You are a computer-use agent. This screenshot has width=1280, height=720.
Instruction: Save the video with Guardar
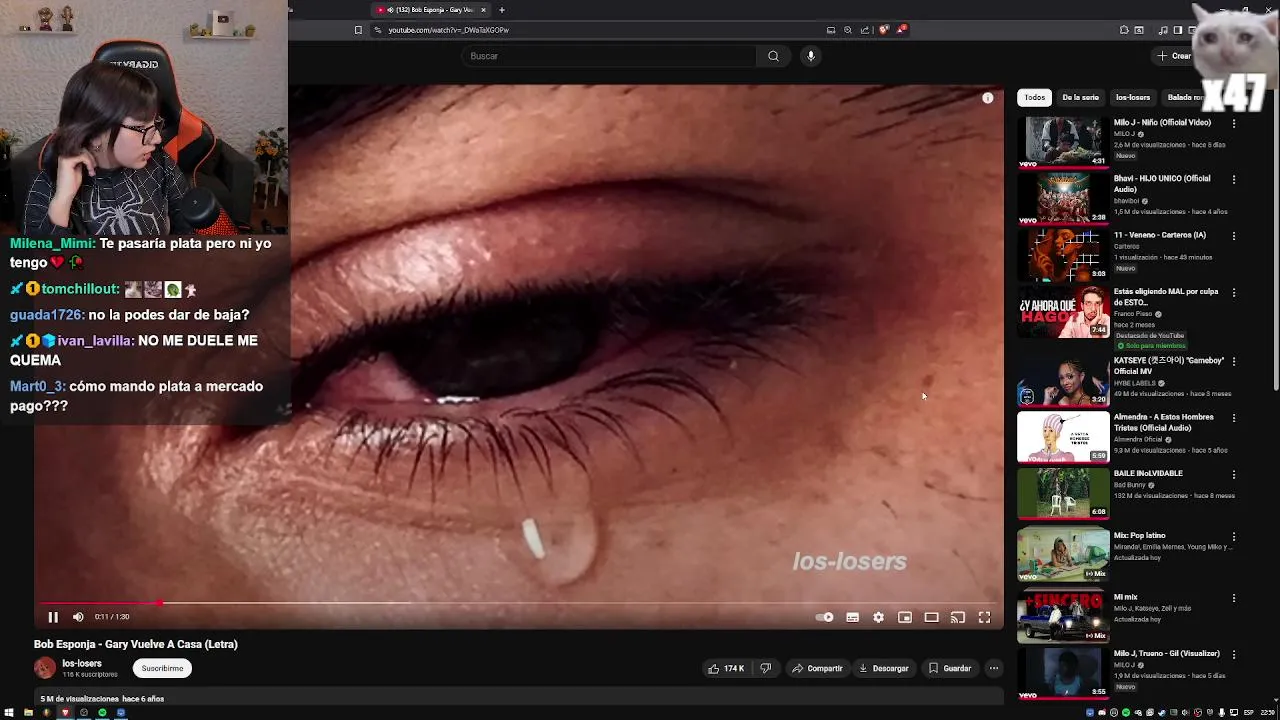pos(949,668)
